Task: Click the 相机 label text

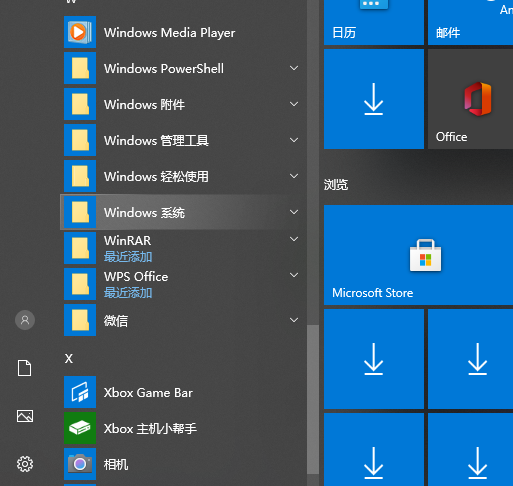Action: click(116, 465)
